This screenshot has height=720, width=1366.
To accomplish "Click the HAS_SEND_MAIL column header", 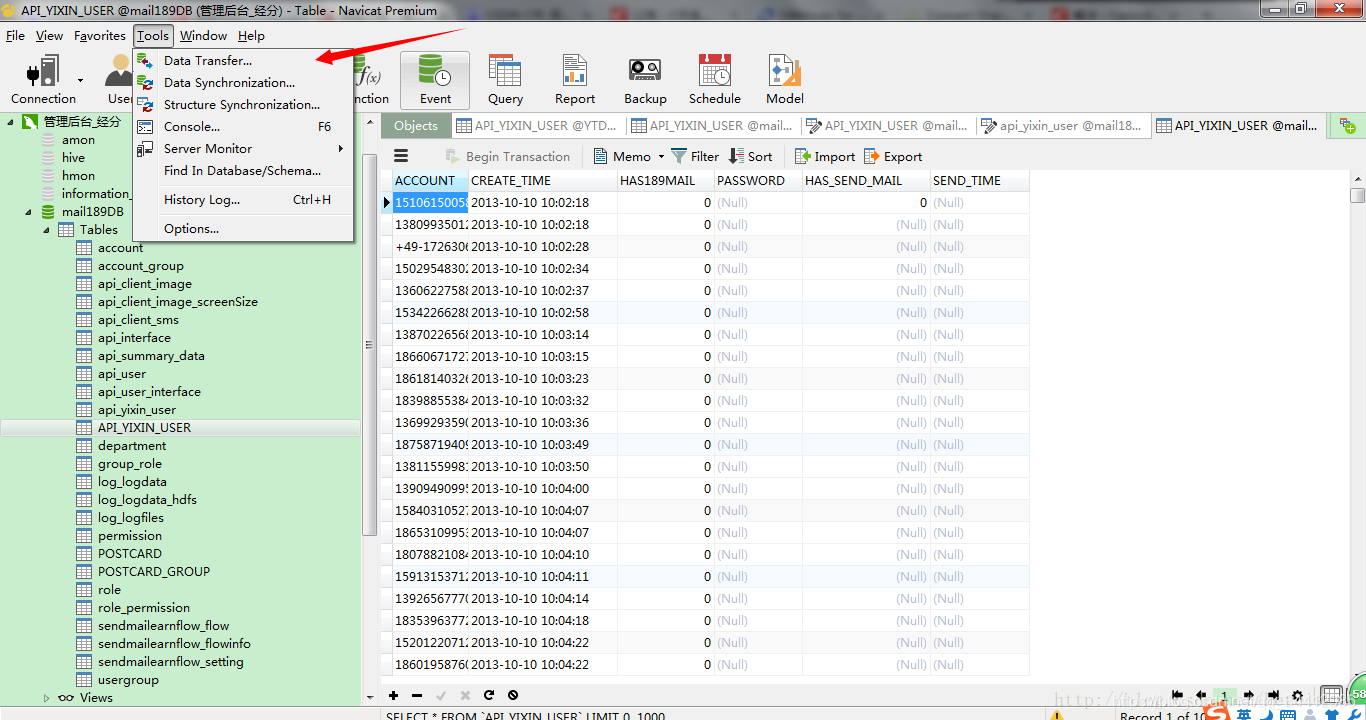I will coord(866,181).
